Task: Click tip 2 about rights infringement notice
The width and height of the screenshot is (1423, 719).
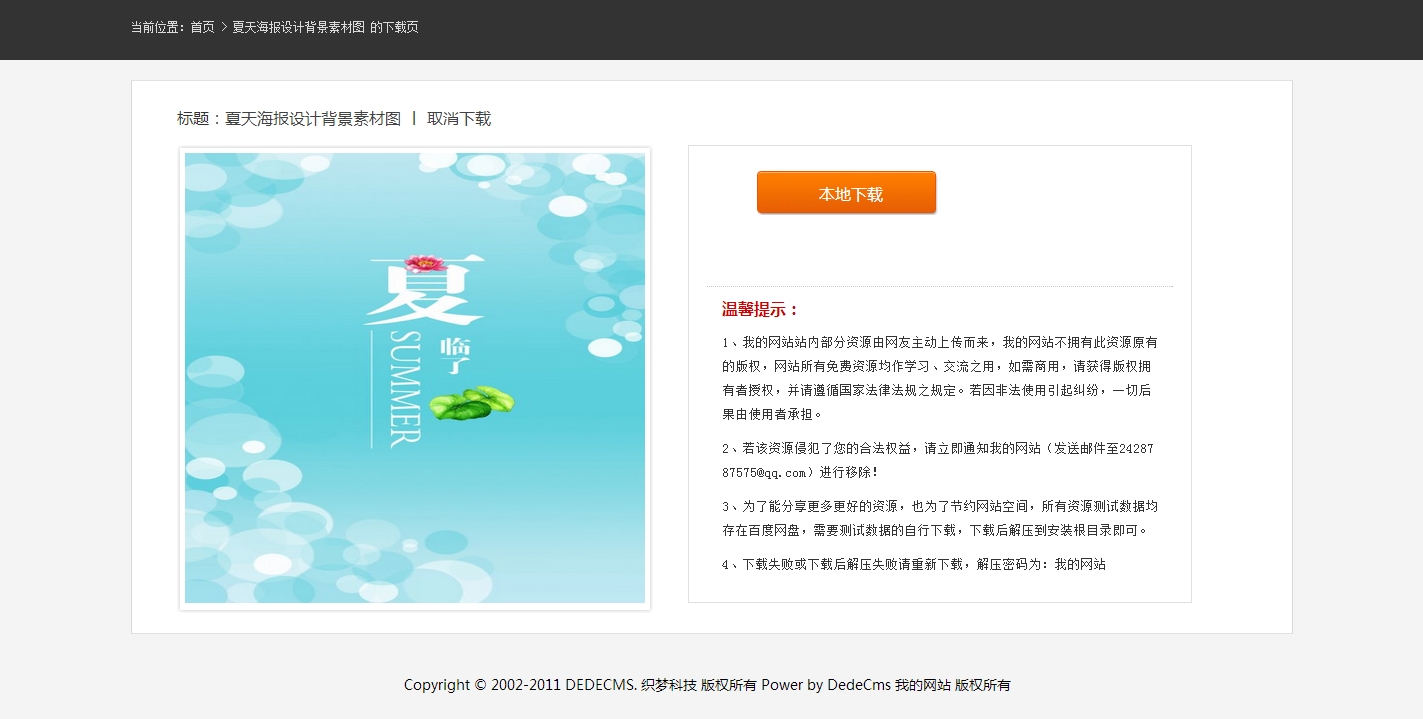Action: pyautogui.click(x=937, y=460)
